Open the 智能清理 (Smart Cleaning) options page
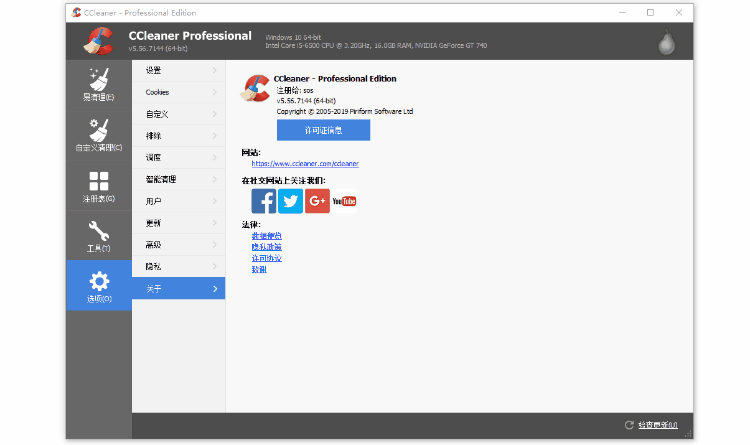The image size is (750, 445). [x=178, y=179]
